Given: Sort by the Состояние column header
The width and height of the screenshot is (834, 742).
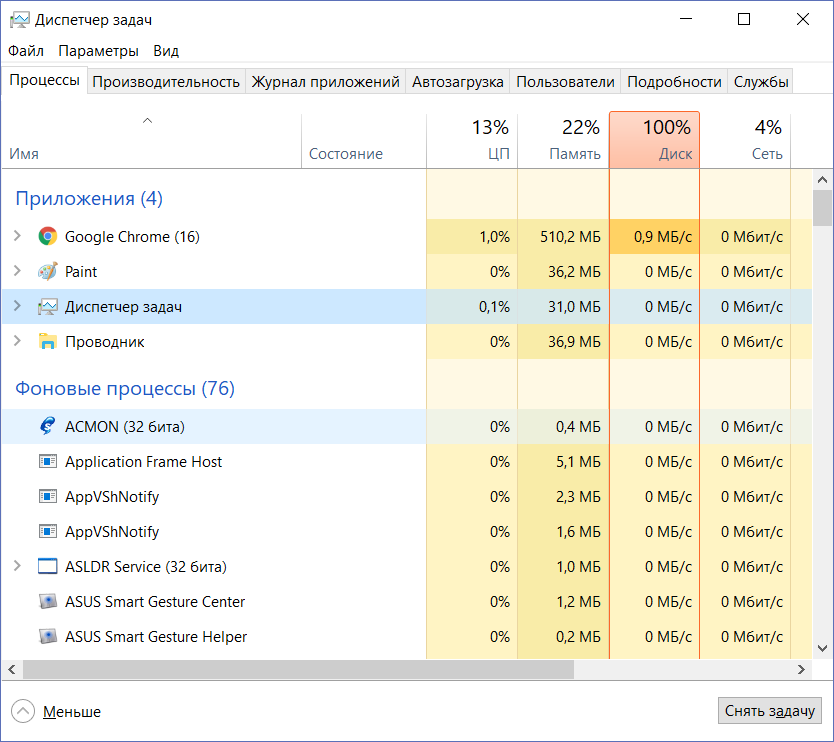Looking at the screenshot, I should coord(364,140).
